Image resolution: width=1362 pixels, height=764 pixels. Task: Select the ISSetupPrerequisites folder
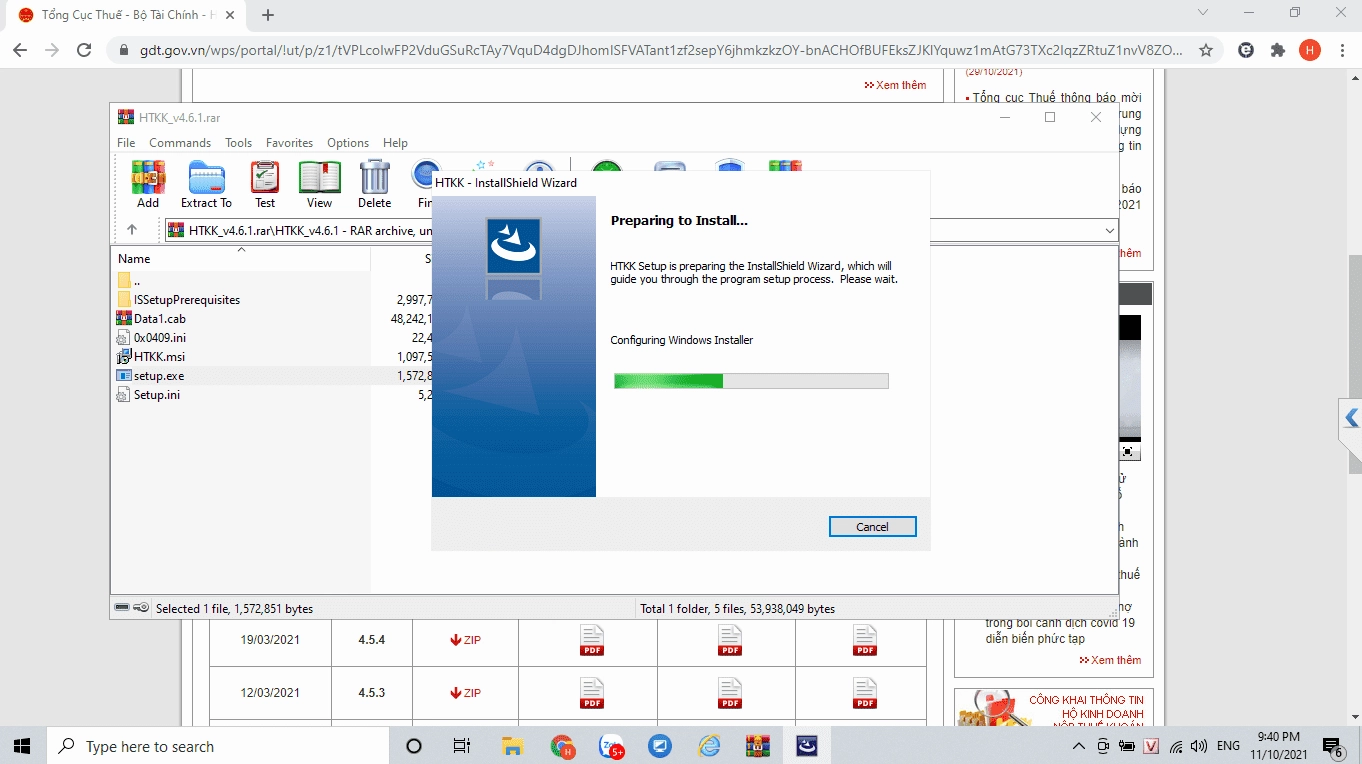coord(178,300)
